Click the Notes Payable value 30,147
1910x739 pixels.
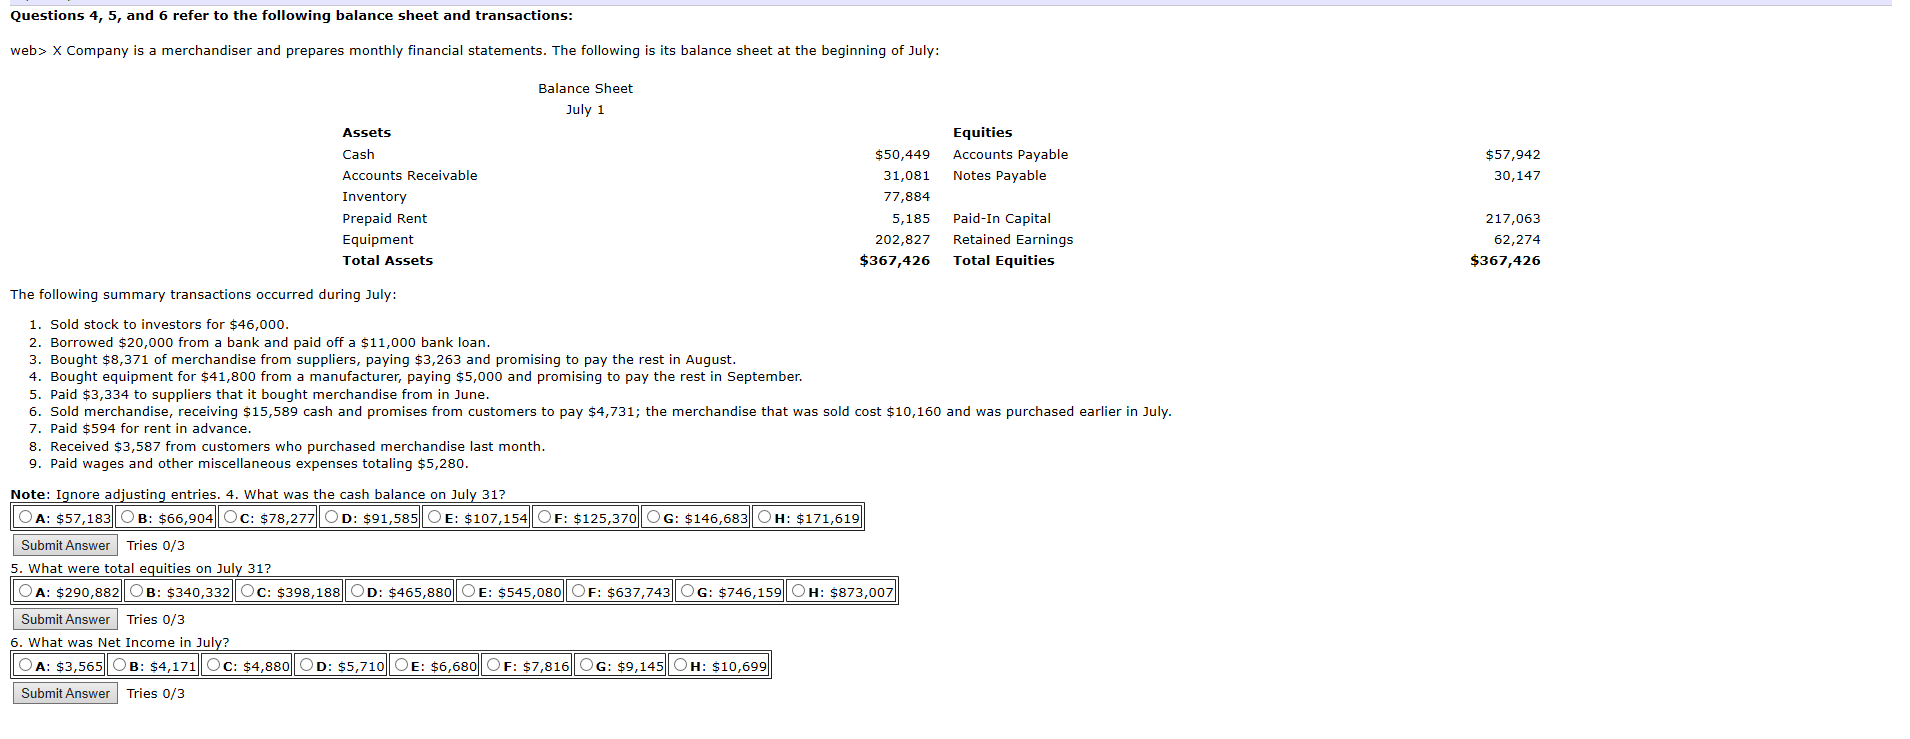point(1517,176)
